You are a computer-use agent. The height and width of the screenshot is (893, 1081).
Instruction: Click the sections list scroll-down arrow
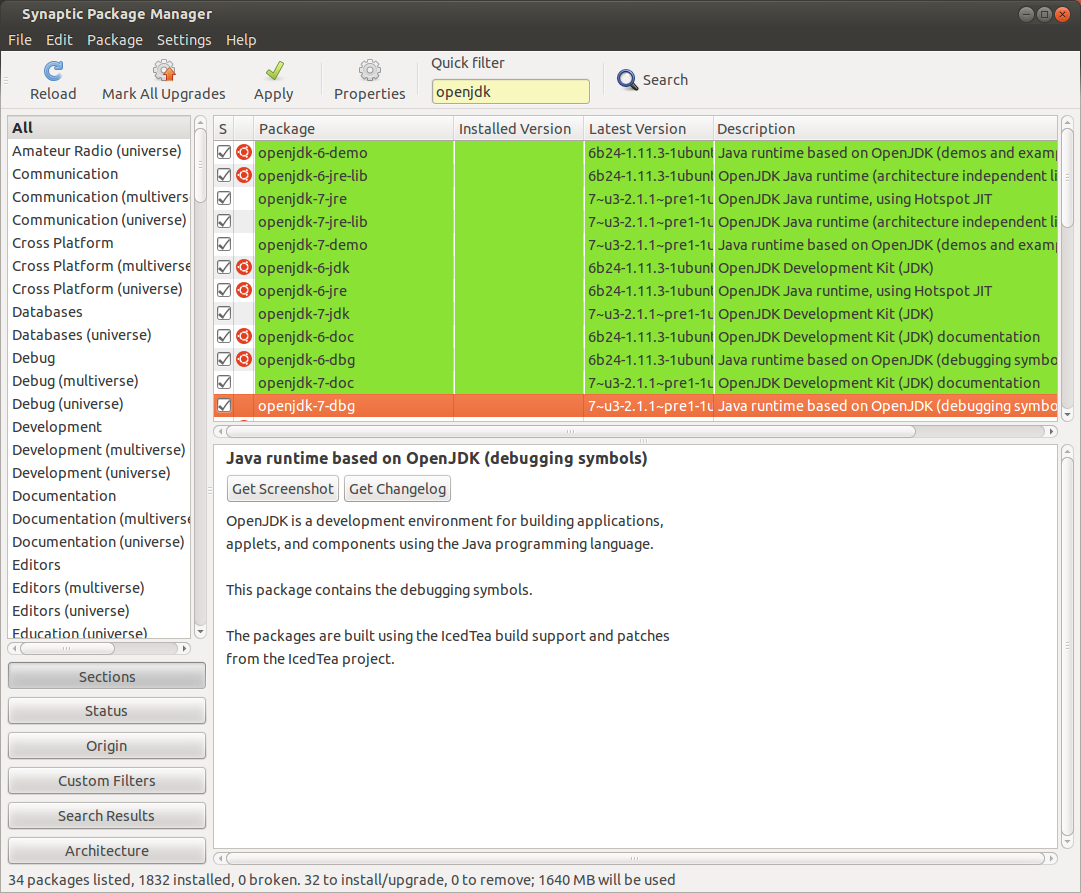click(200, 632)
